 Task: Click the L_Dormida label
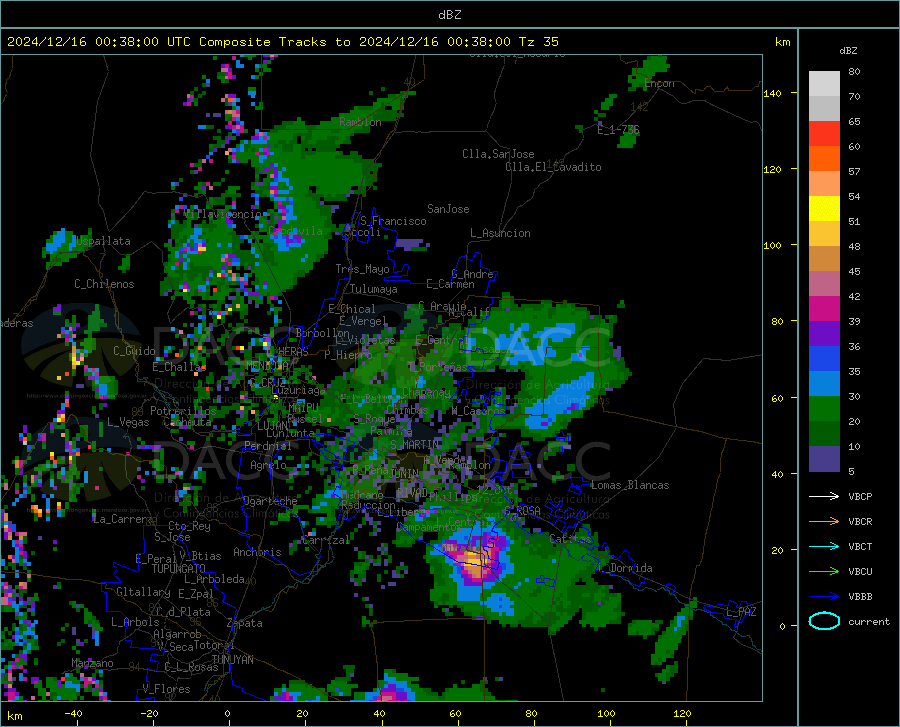click(x=624, y=568)
